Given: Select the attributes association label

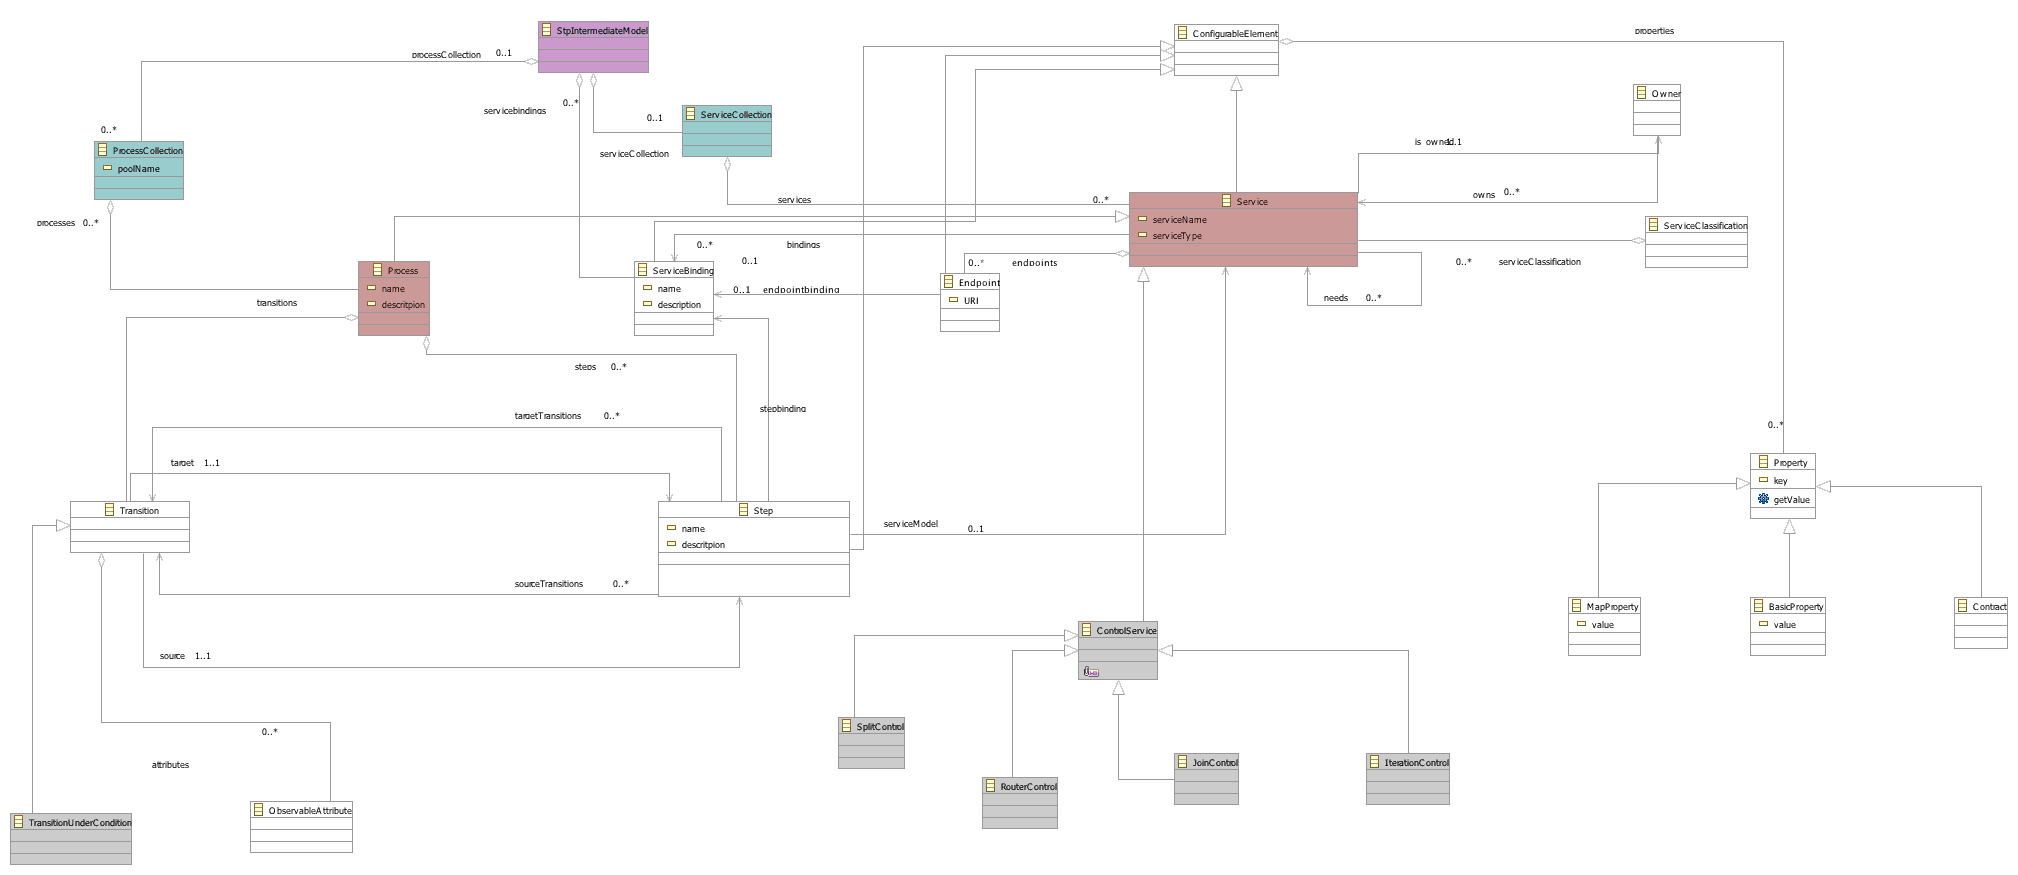Looking at the screenshot, I should [170, 765].
